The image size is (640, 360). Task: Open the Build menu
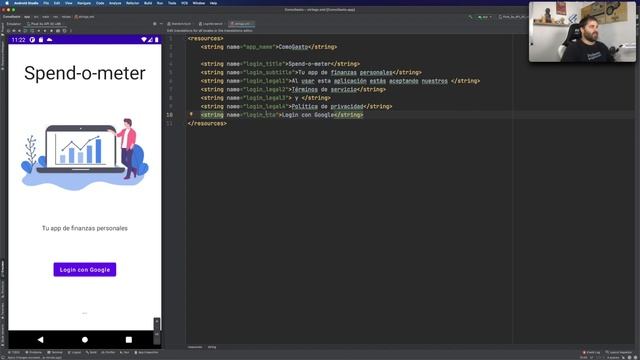(x=148, y=3)
